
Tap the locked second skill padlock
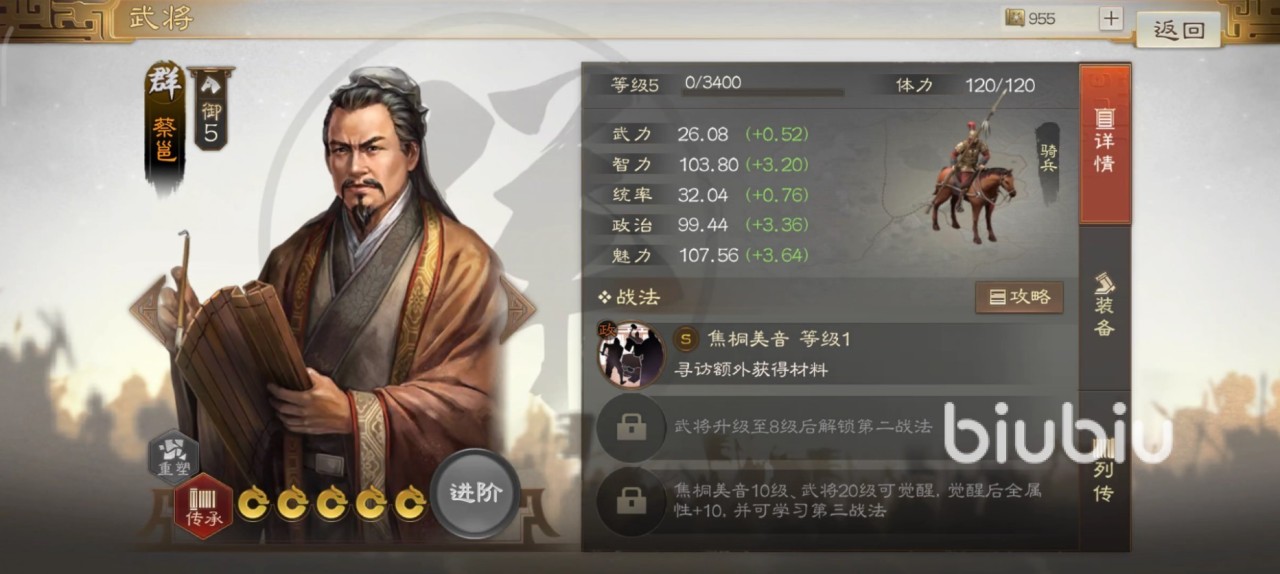coord(630,427)
